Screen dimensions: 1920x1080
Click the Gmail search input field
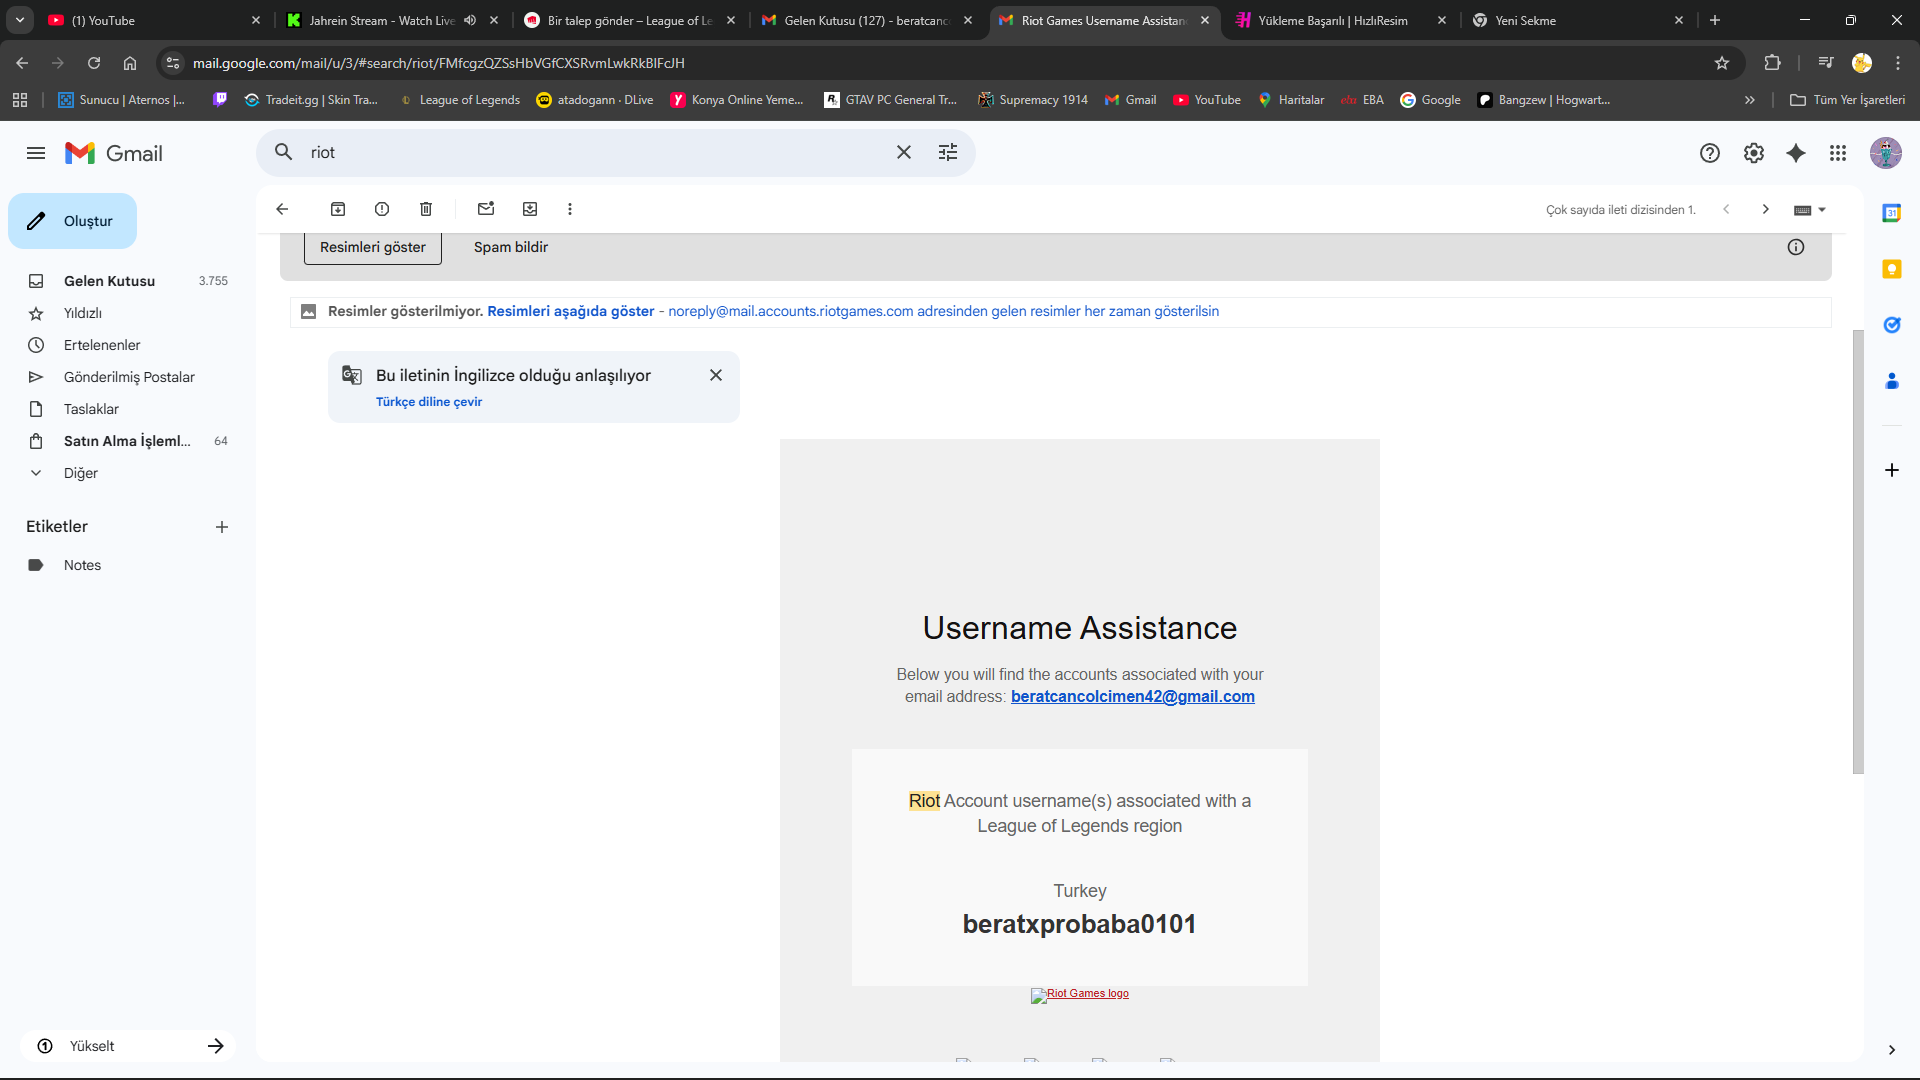pyautogui.click(x=595, y=152)
